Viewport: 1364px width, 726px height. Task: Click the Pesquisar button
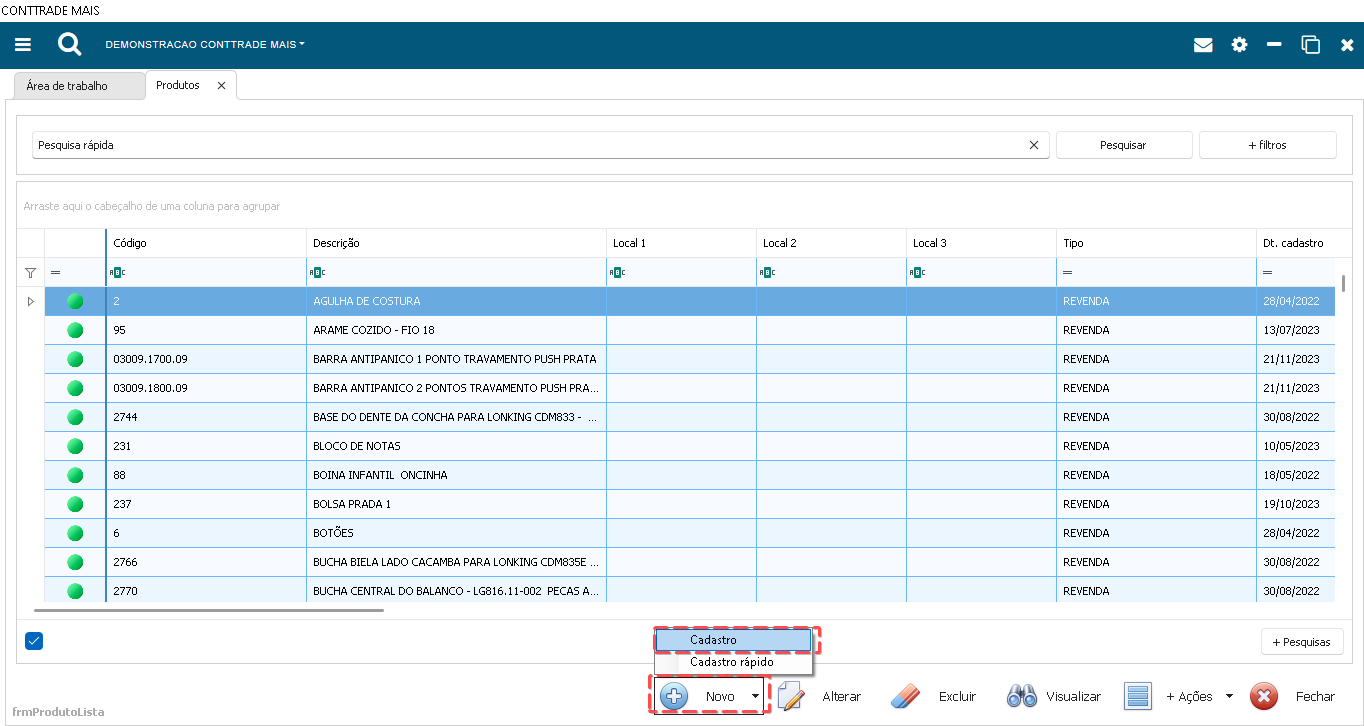[x=1123, y=145]
